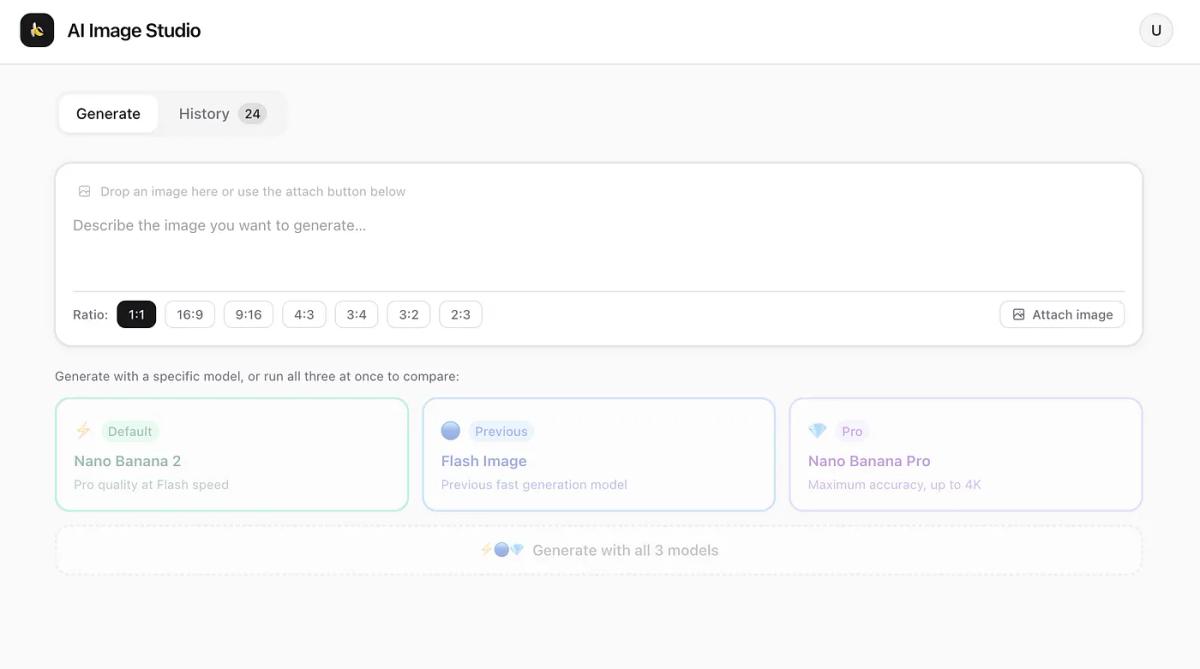Select the 4:3 aspect ratio
The image size is (1200, 669).
coord(304,314)
